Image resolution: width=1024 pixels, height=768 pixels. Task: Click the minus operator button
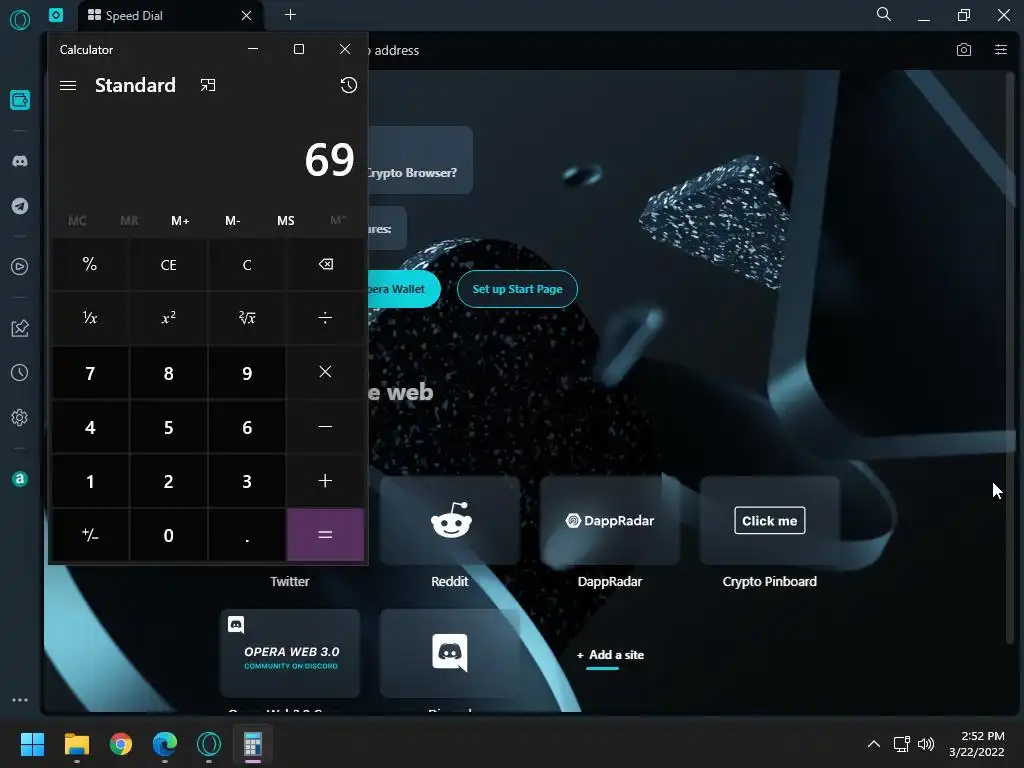(325, 426)
